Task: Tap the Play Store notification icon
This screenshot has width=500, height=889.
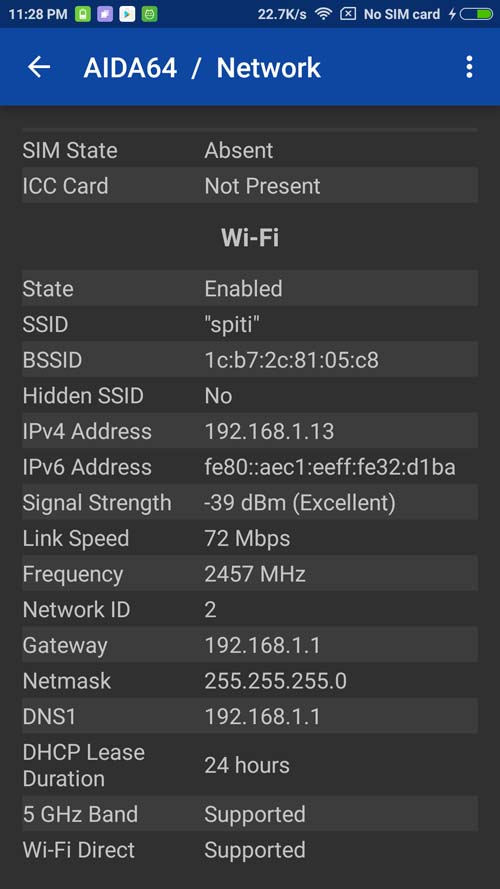Action: [127, 14]
